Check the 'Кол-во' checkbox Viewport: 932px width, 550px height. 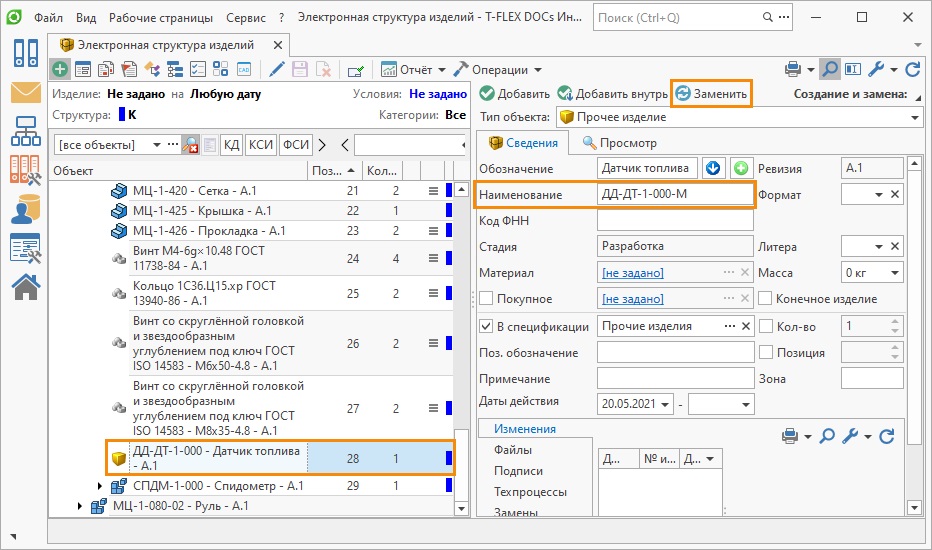click(766, 326)
